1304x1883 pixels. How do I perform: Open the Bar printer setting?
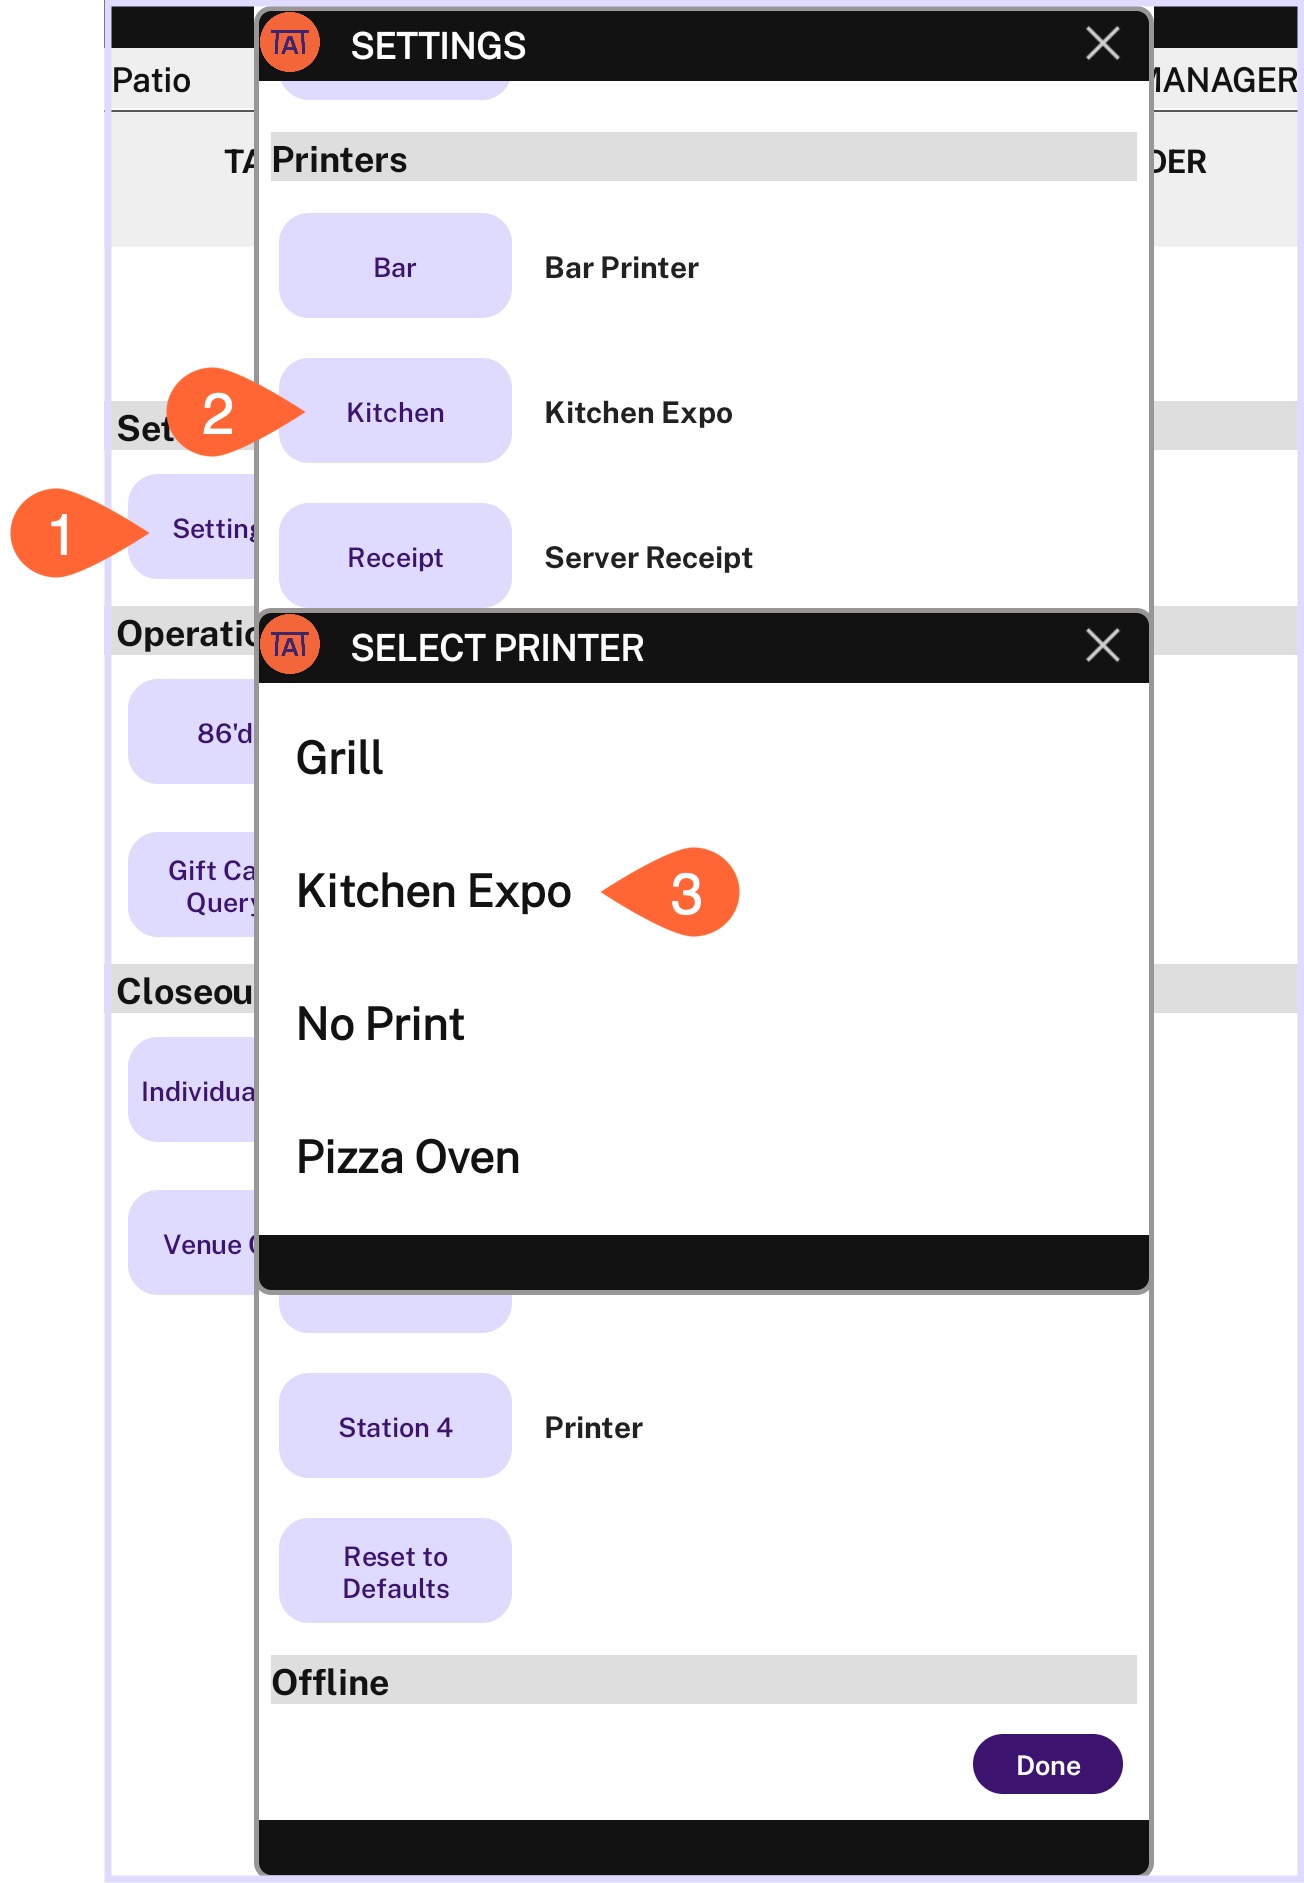coord(395,266)
